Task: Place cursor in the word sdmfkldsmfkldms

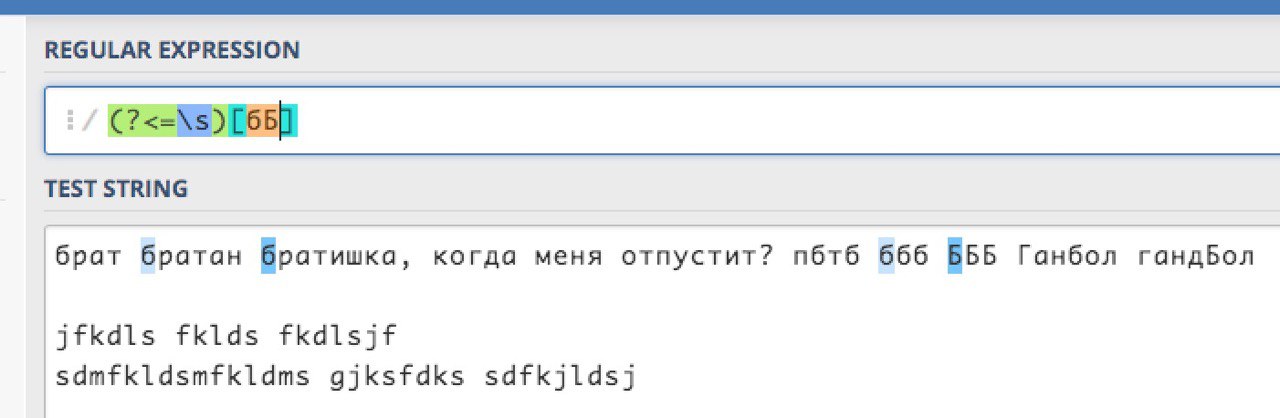Action: (186, 379)
